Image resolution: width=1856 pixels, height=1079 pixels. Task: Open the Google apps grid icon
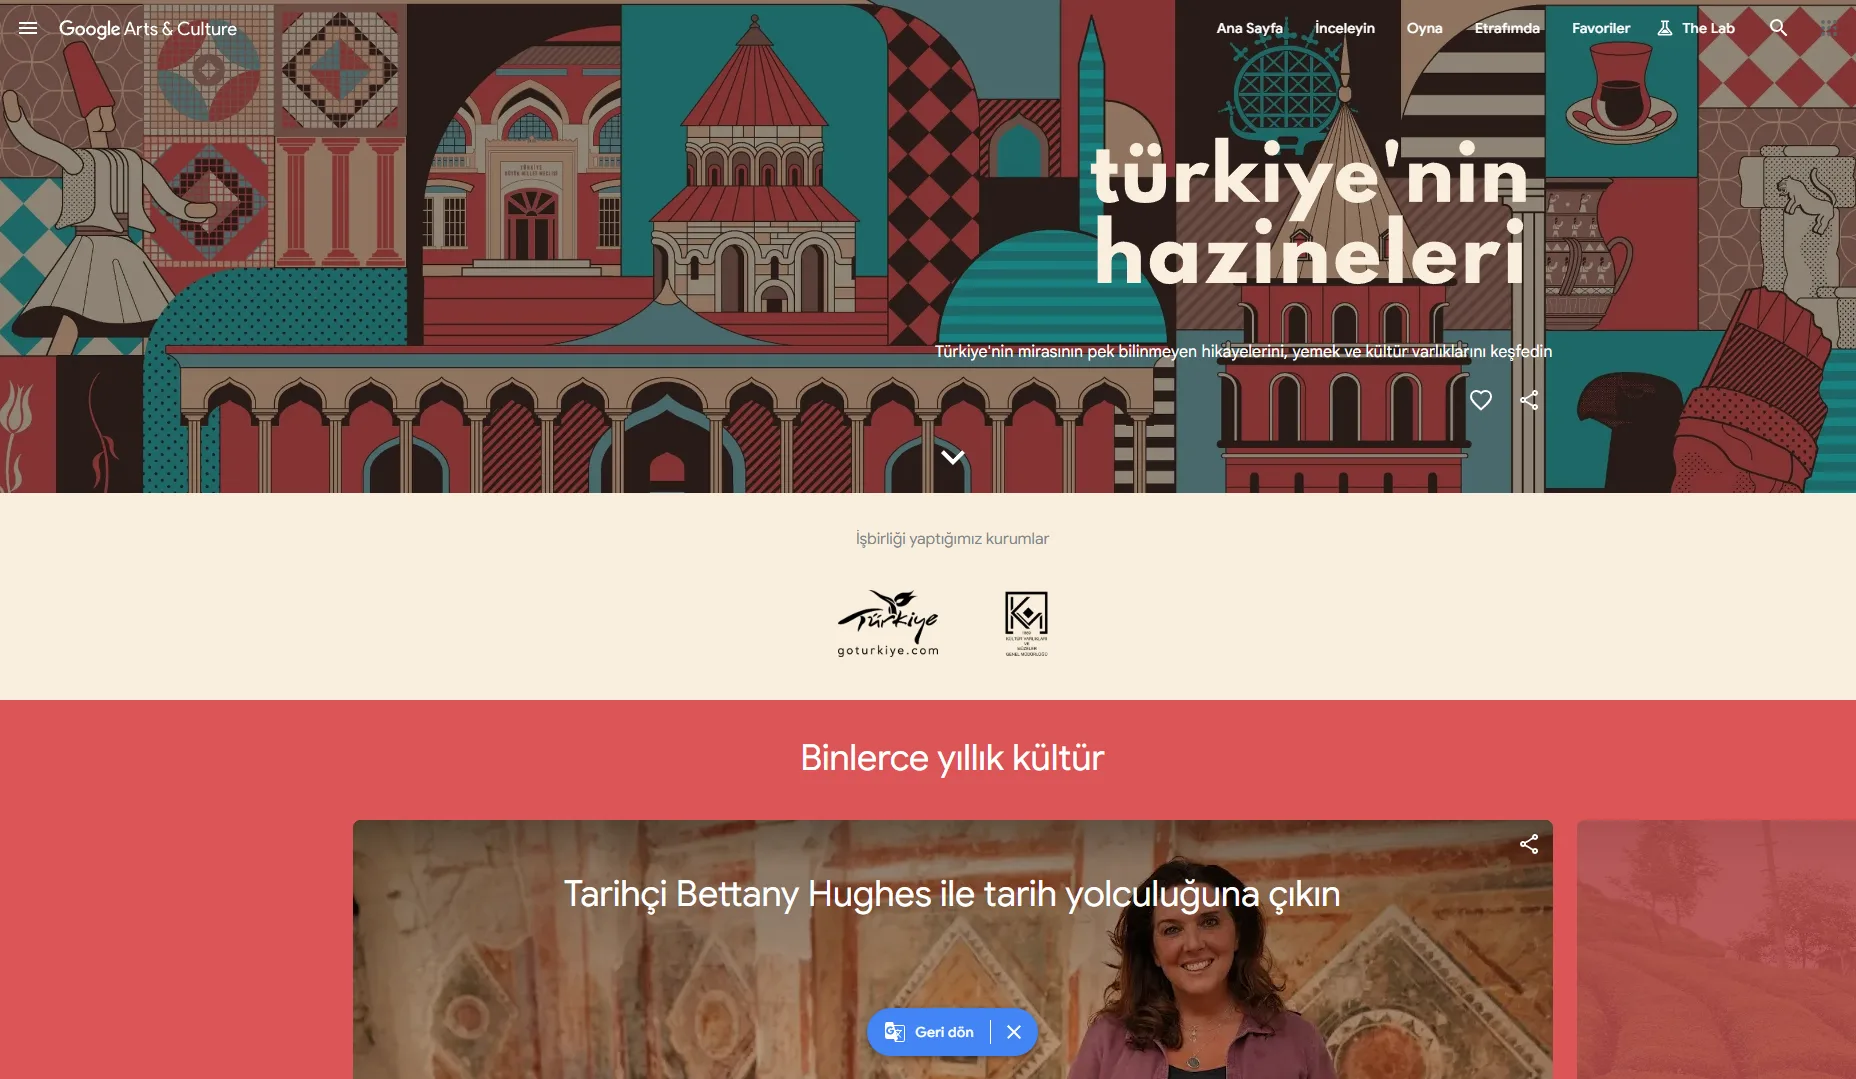(x=1829, y=28)
